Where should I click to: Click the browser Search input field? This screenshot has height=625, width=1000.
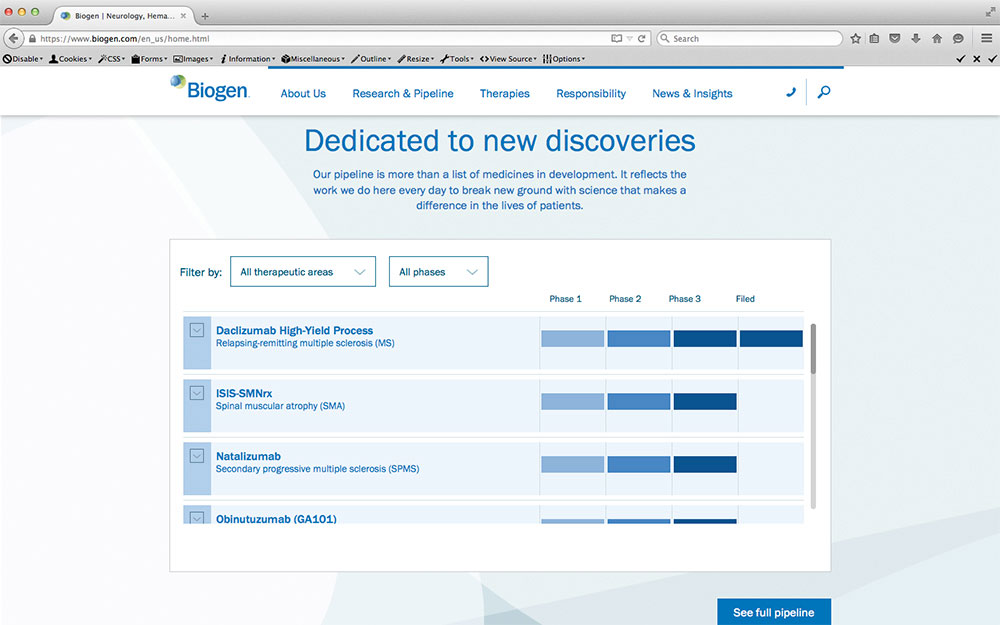click(749, 38)
